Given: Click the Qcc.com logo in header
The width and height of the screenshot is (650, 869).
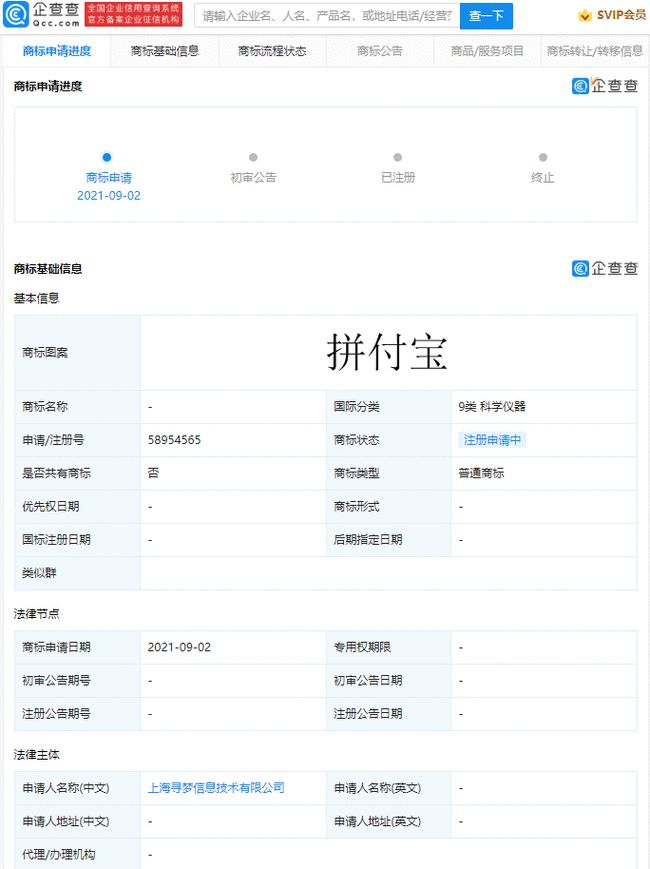Looking at the screenshot, I should (x=42, y=14).
